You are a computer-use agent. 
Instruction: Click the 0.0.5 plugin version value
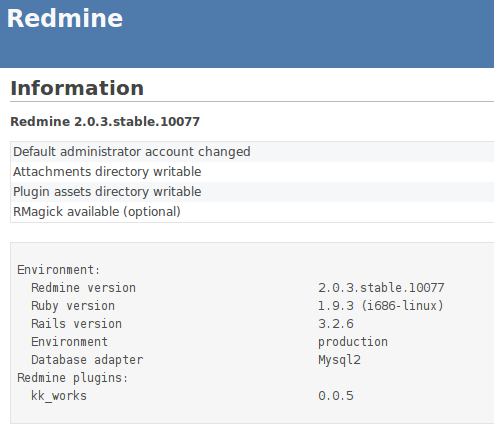(x=336, y=396)
